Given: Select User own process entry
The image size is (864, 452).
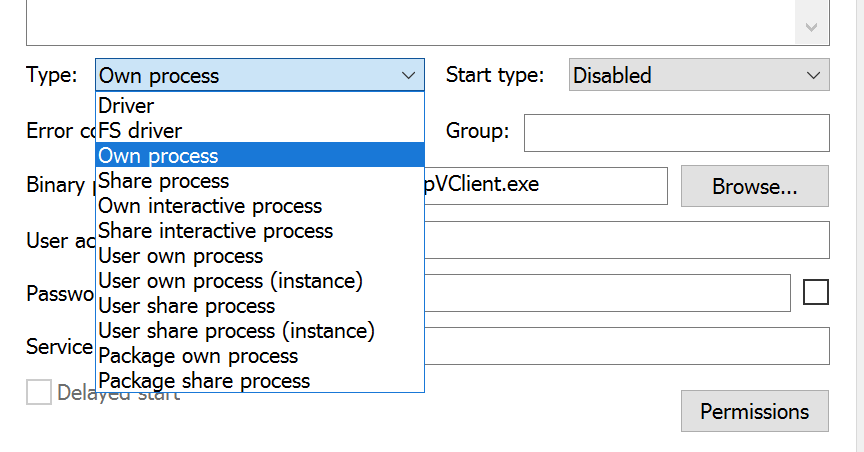Looking at the screenshot, I should (x=180, y=256).
